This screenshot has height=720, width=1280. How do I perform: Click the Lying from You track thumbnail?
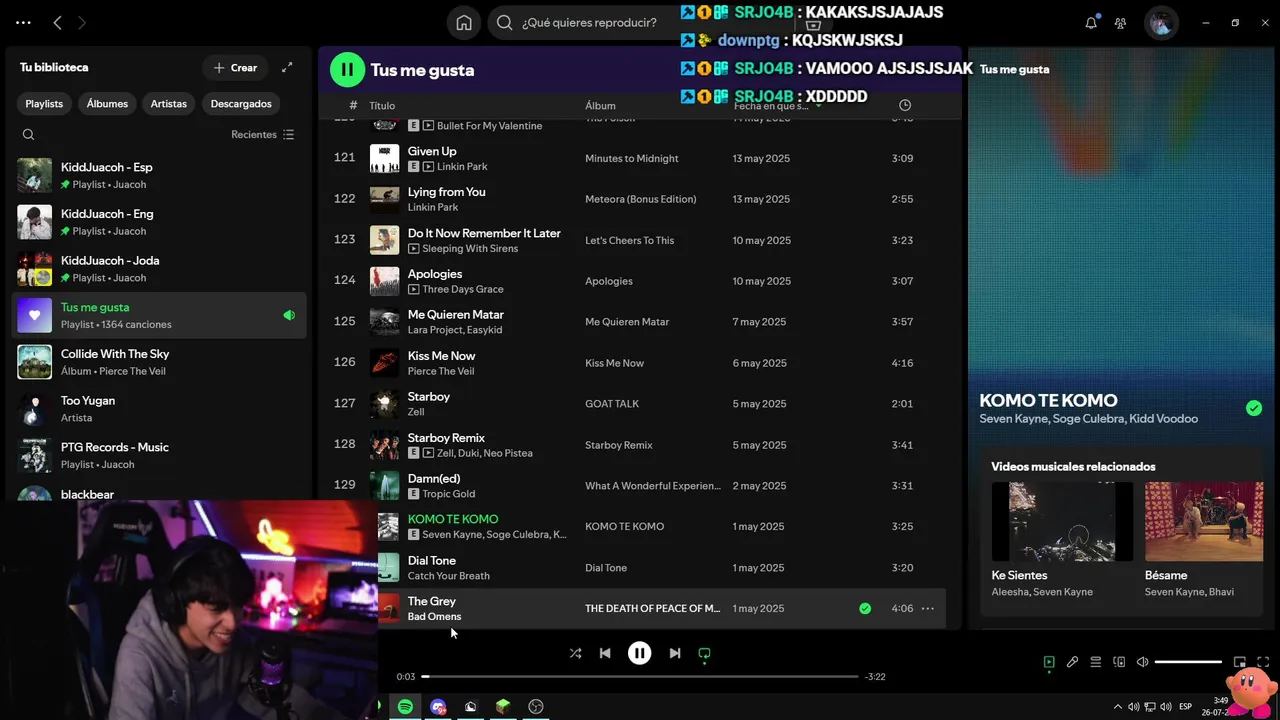[384, 199]
